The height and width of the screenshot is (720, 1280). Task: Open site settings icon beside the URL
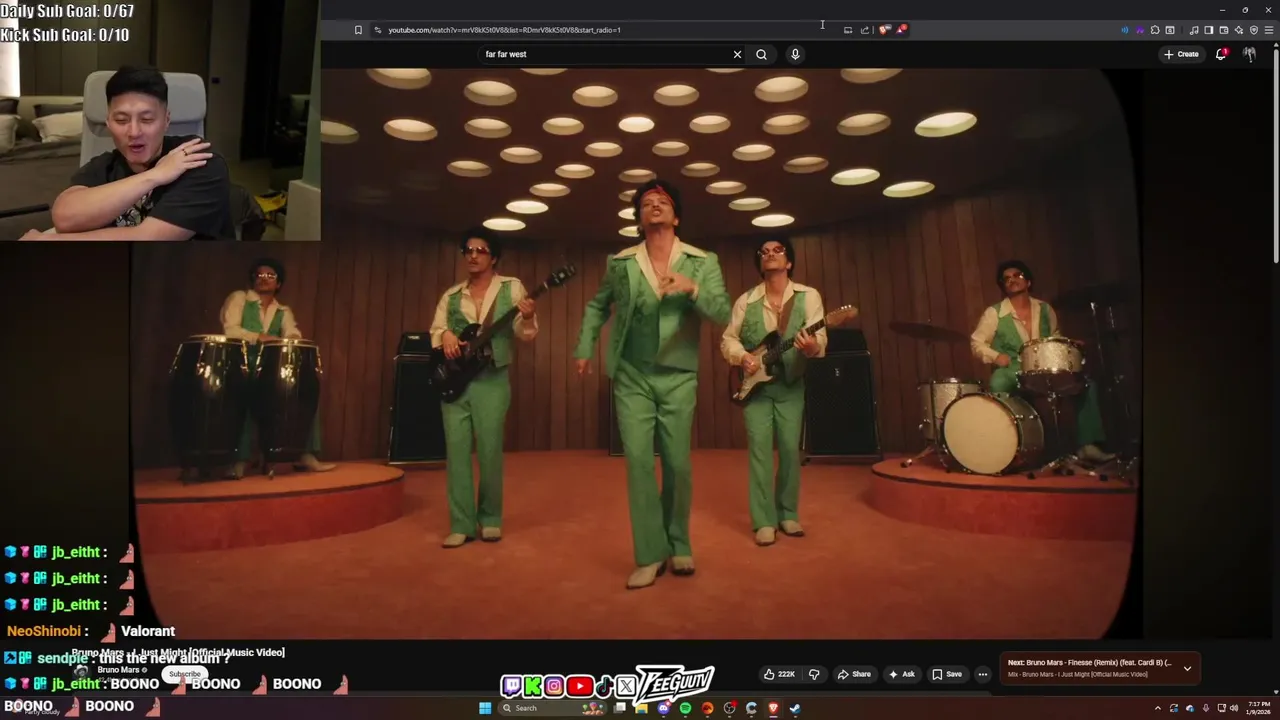click(377, 30)
